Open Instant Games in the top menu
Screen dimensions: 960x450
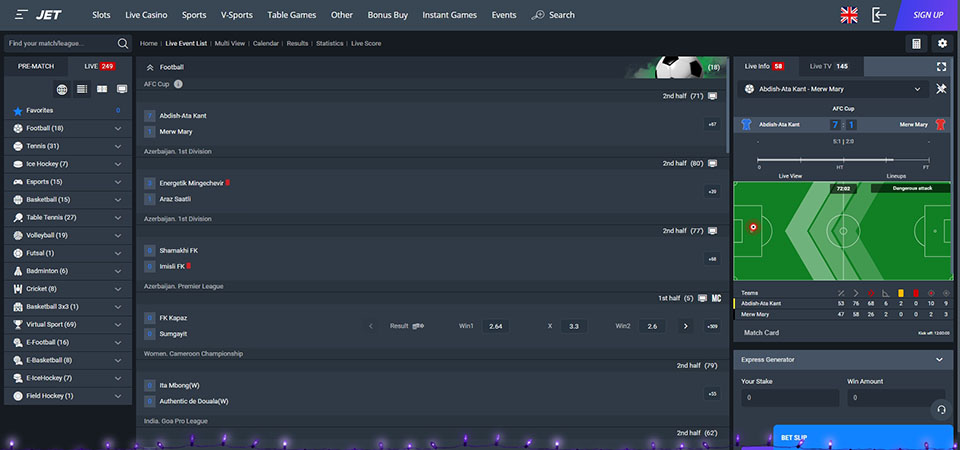449,15
